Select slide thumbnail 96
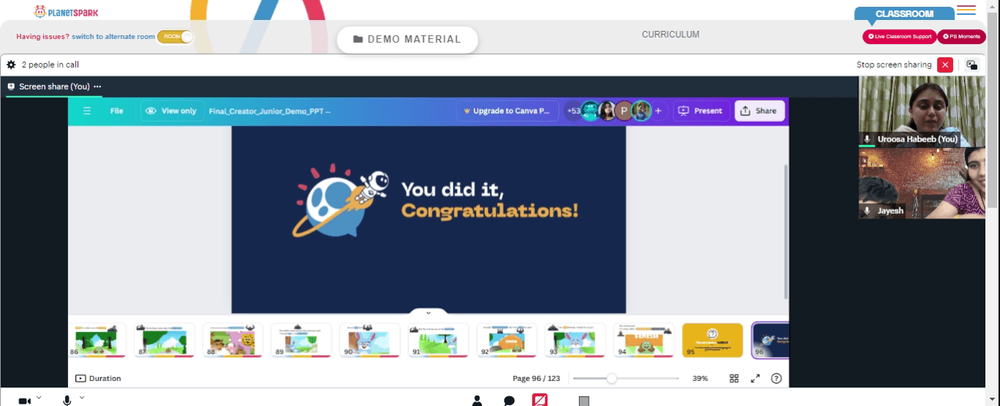This screenshot has height=406, width=1000. point(770,340)
